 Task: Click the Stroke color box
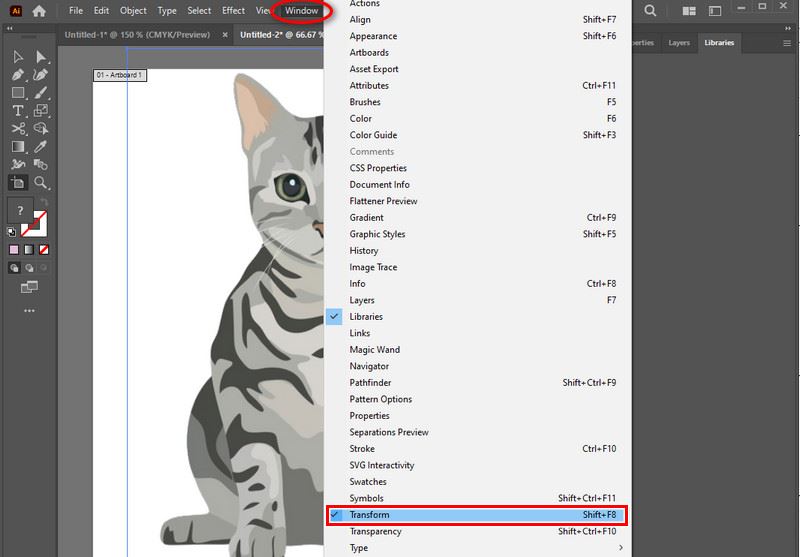[x=38, y=227]
